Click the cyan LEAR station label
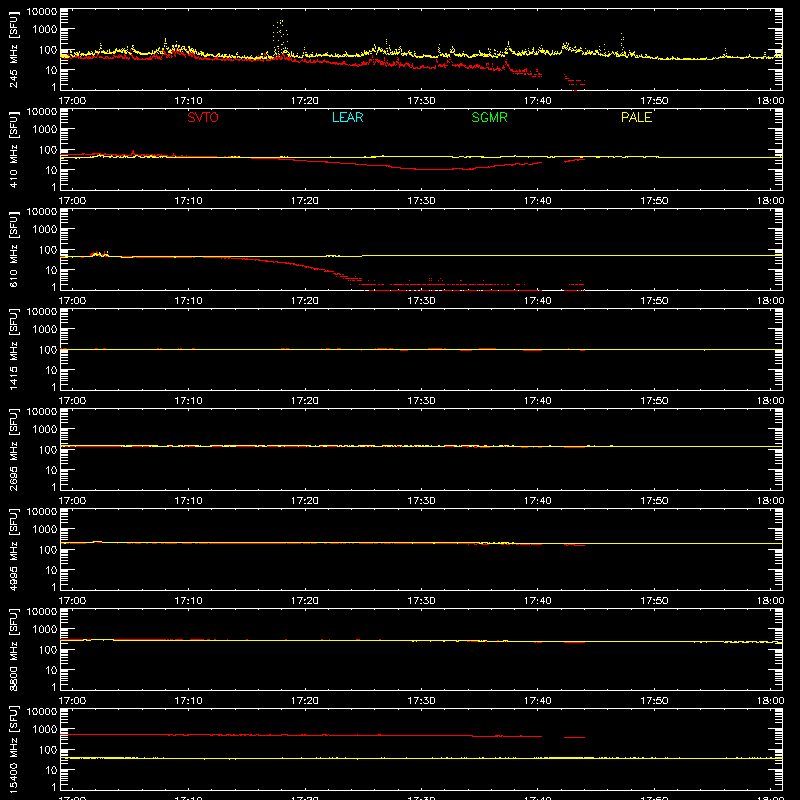Screen dimensions: 800x800 347,117
